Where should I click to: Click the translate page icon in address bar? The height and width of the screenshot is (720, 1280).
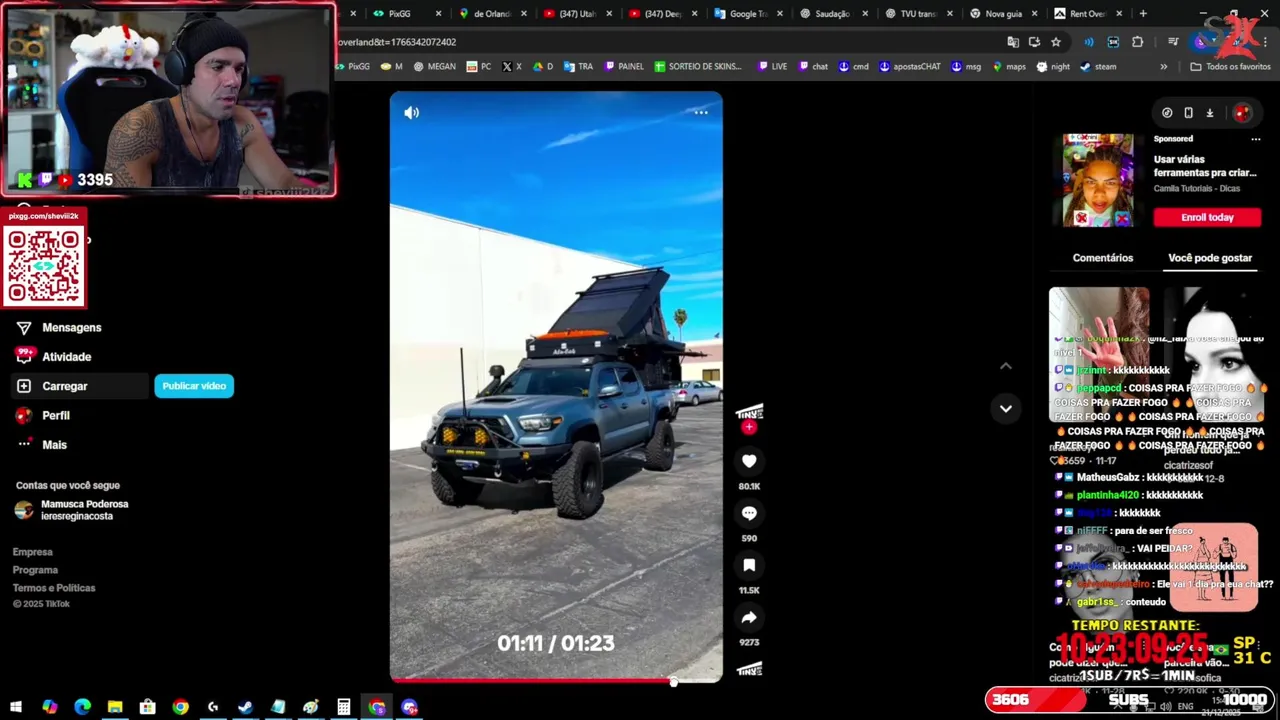[1013, 42]
